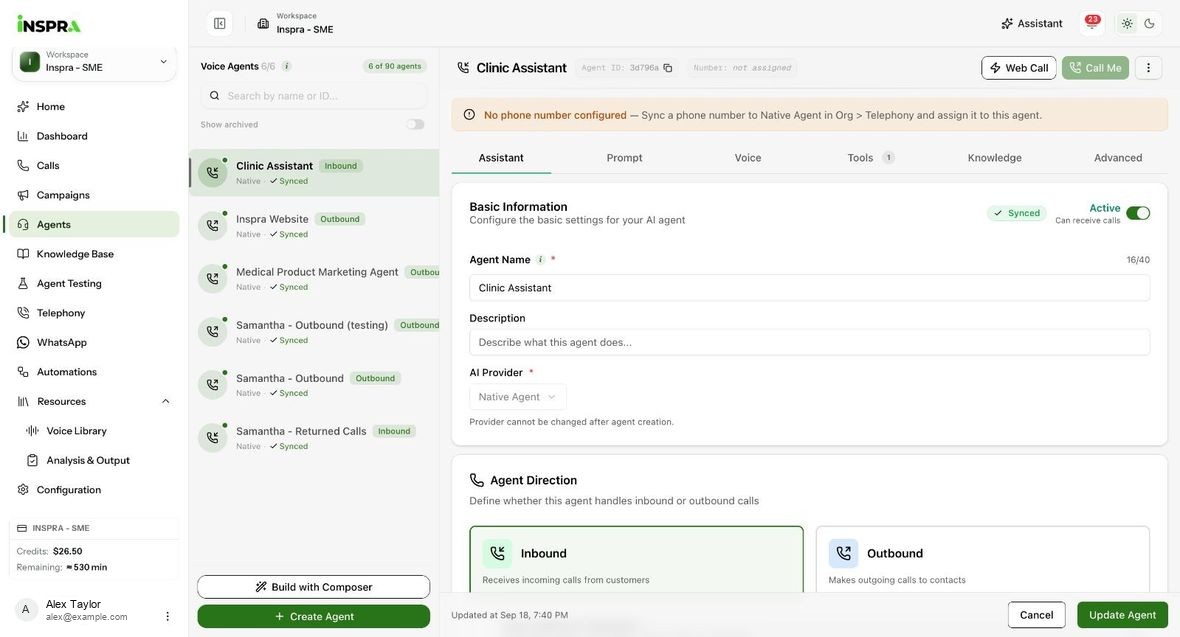Go to Home in sidebar
Image resolution: width=1180 pixels, height=637 pixels.
(94, 107)
